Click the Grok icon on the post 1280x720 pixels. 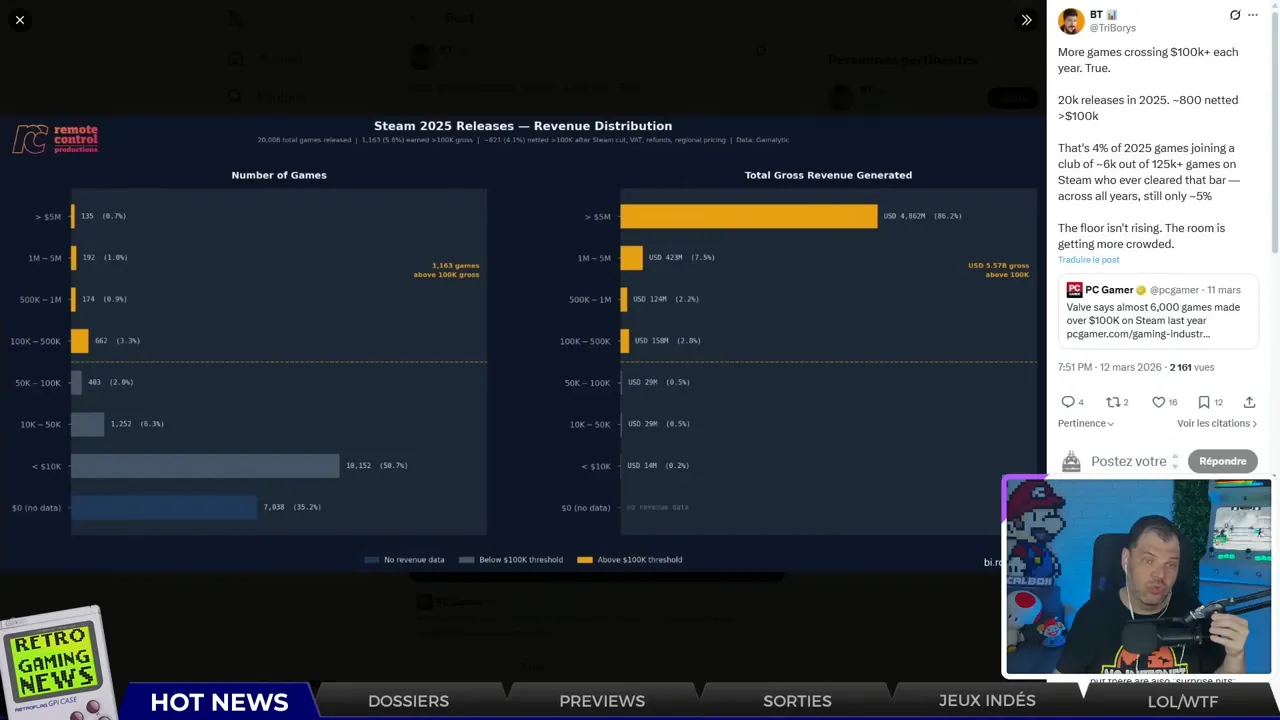tap(1235, 15)
